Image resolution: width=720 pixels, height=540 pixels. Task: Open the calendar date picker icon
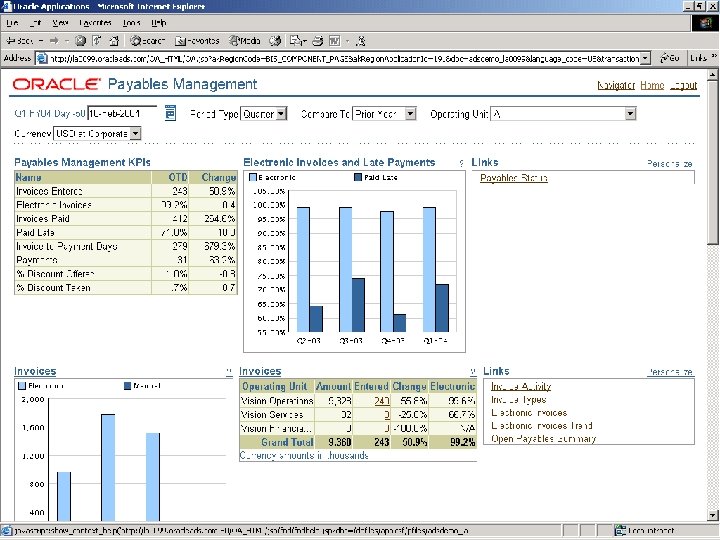click(x=170, y=113)
